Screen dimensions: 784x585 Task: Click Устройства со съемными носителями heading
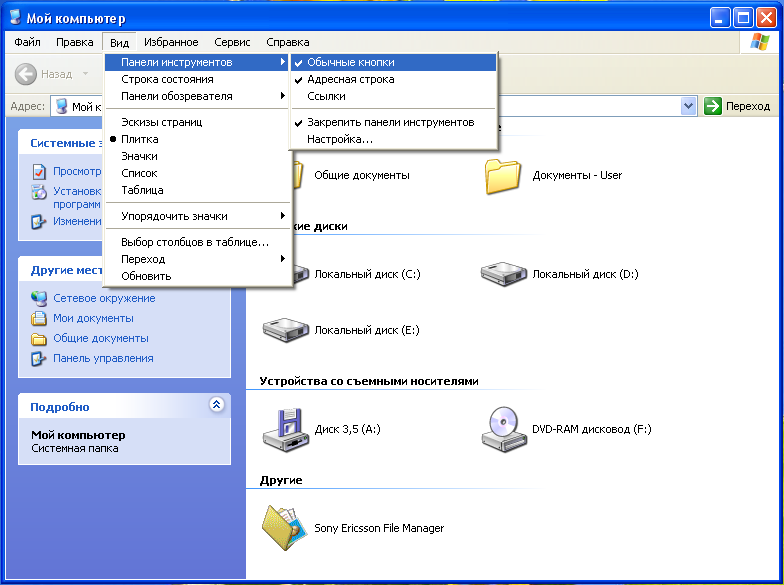pyautogui.click(x=369, y=382)
